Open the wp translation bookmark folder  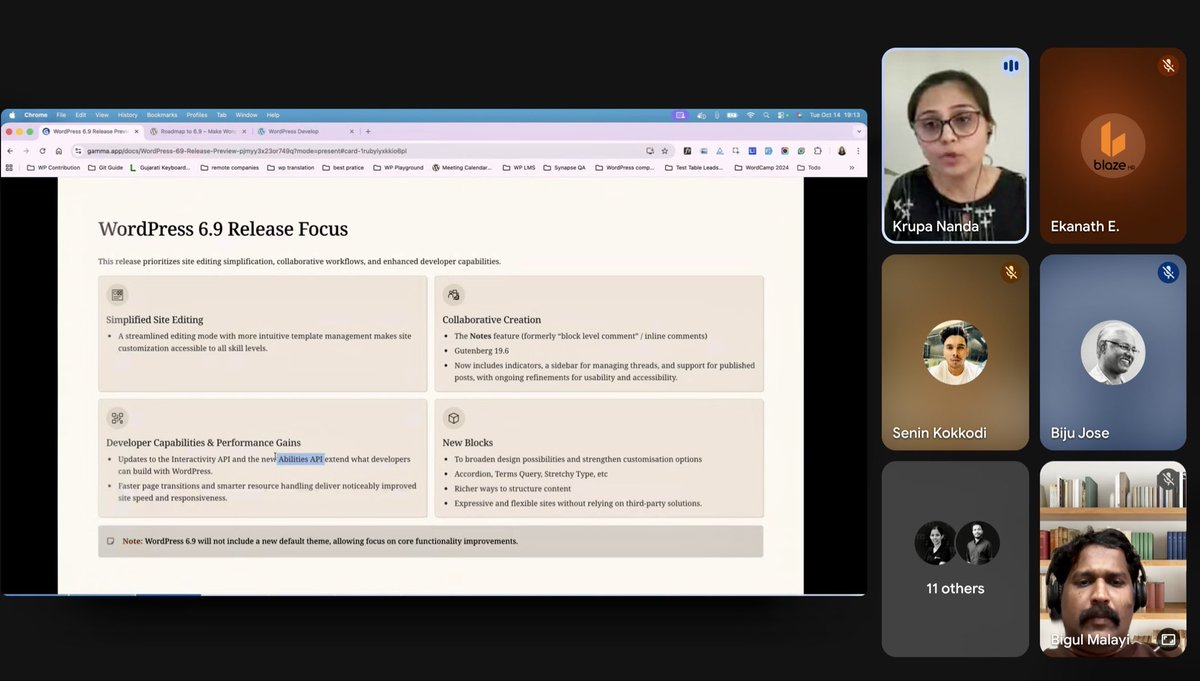tap(292, 168)
